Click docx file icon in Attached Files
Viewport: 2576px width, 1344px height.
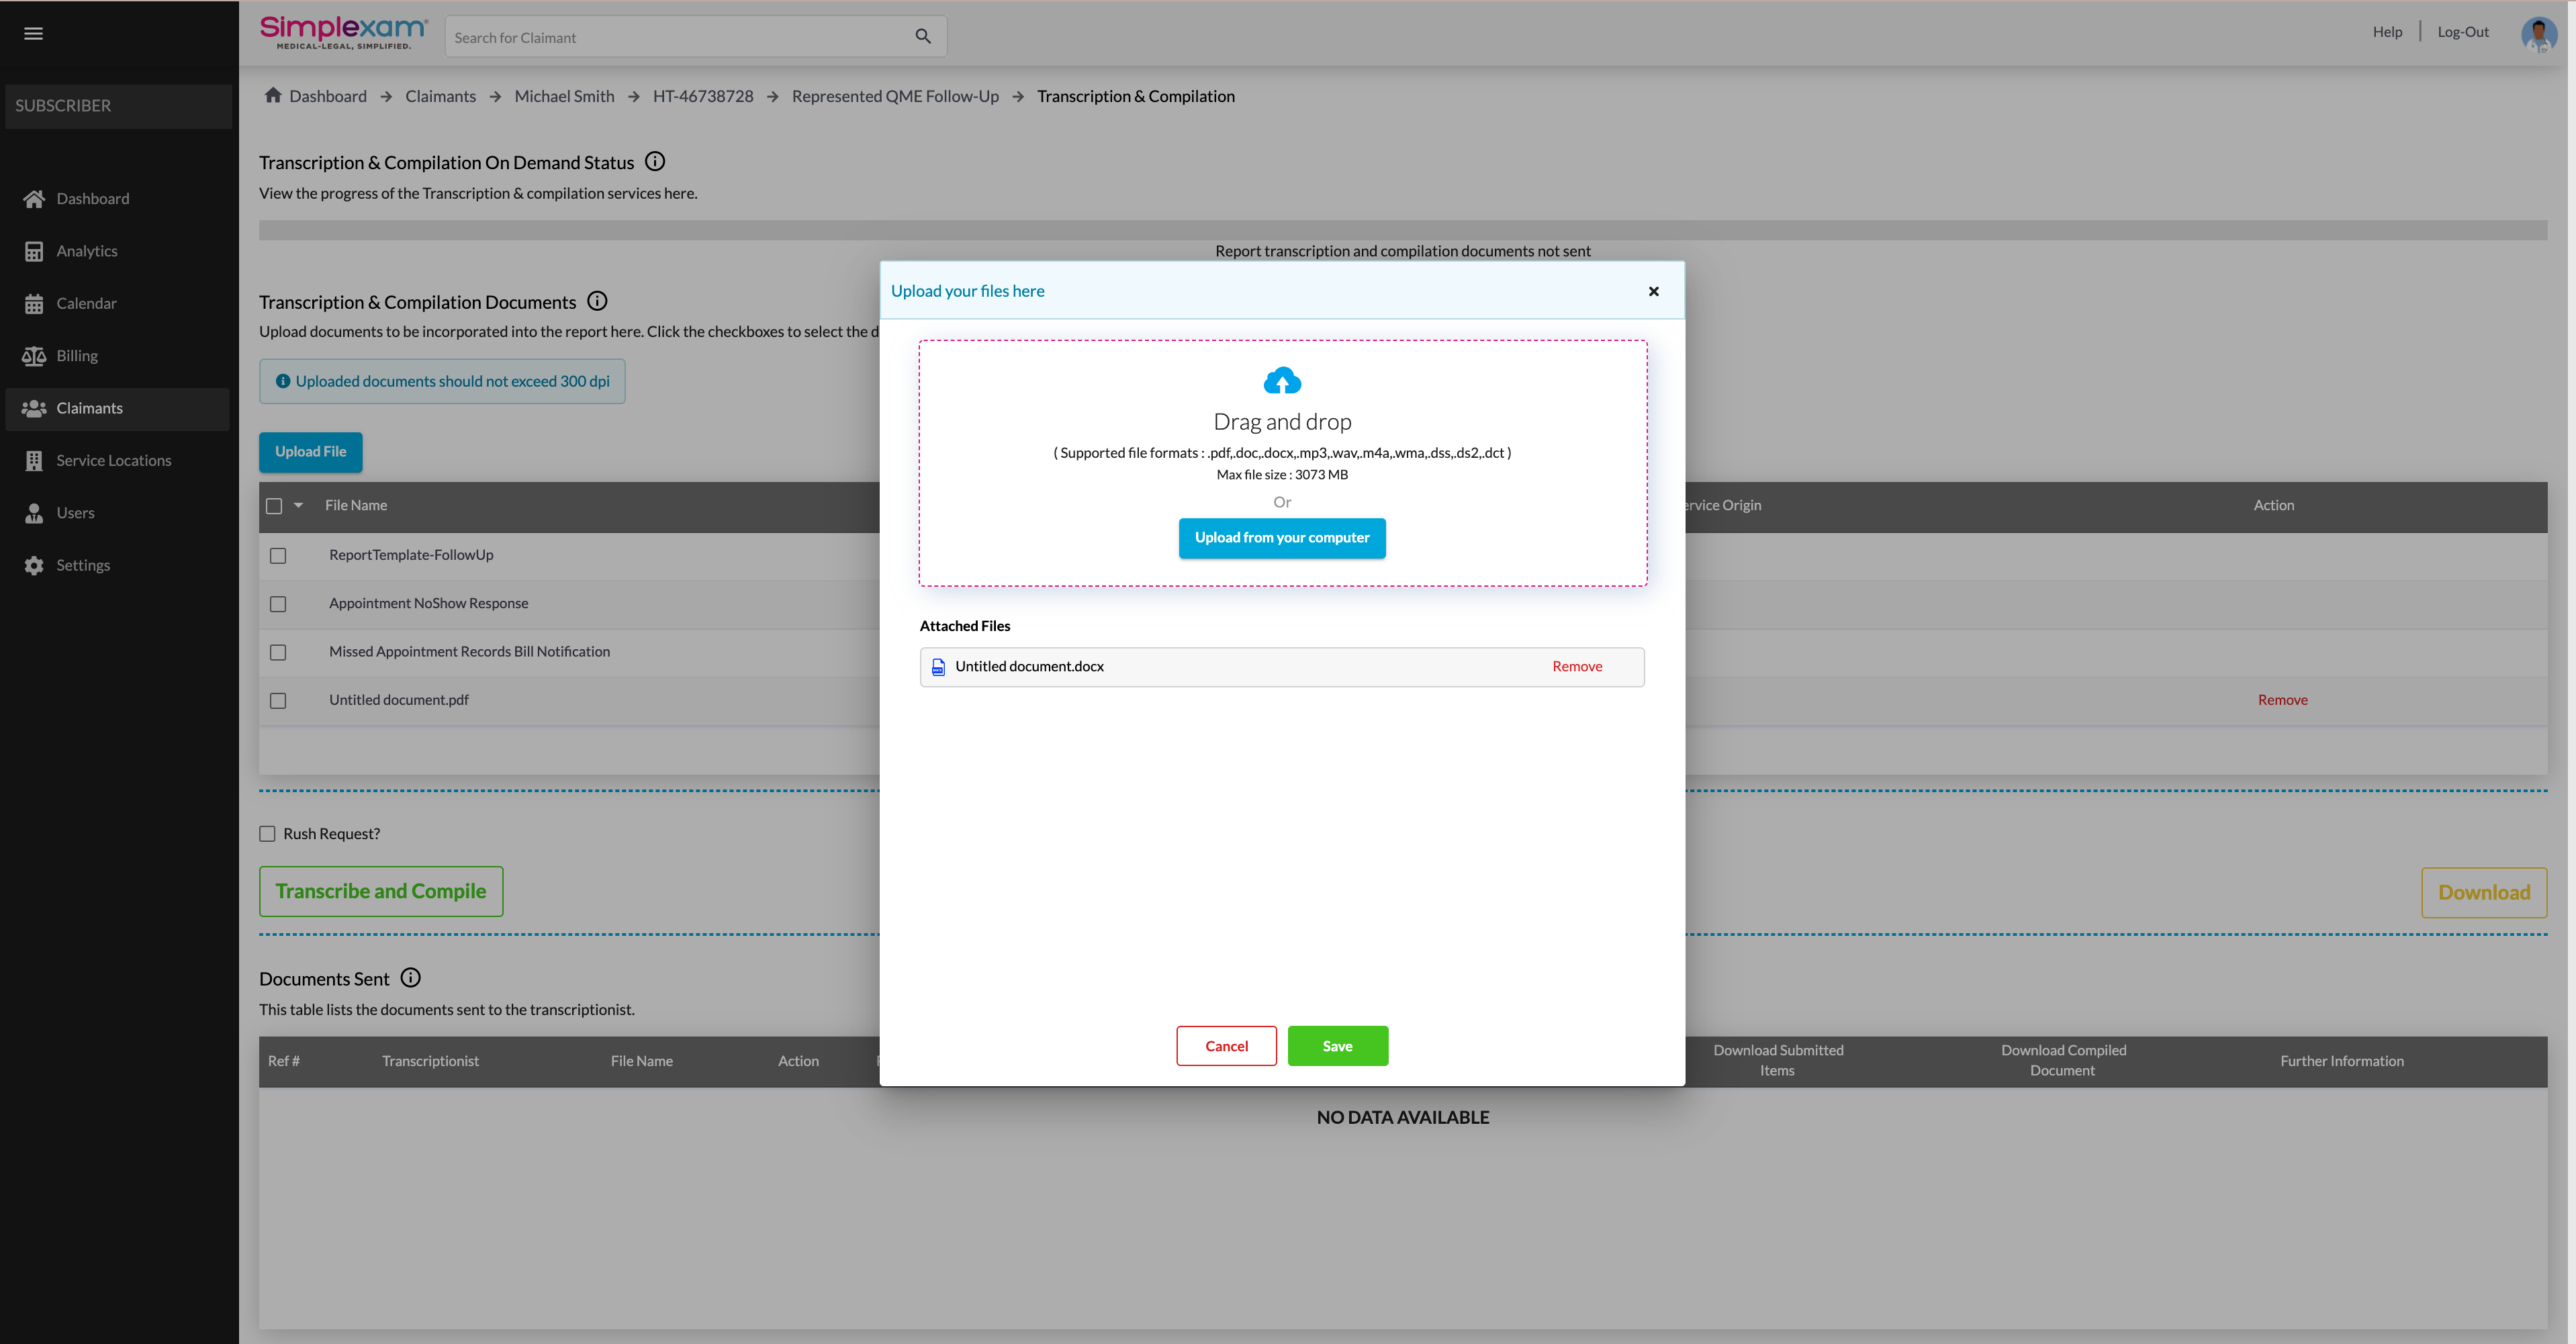coord(938,667)
